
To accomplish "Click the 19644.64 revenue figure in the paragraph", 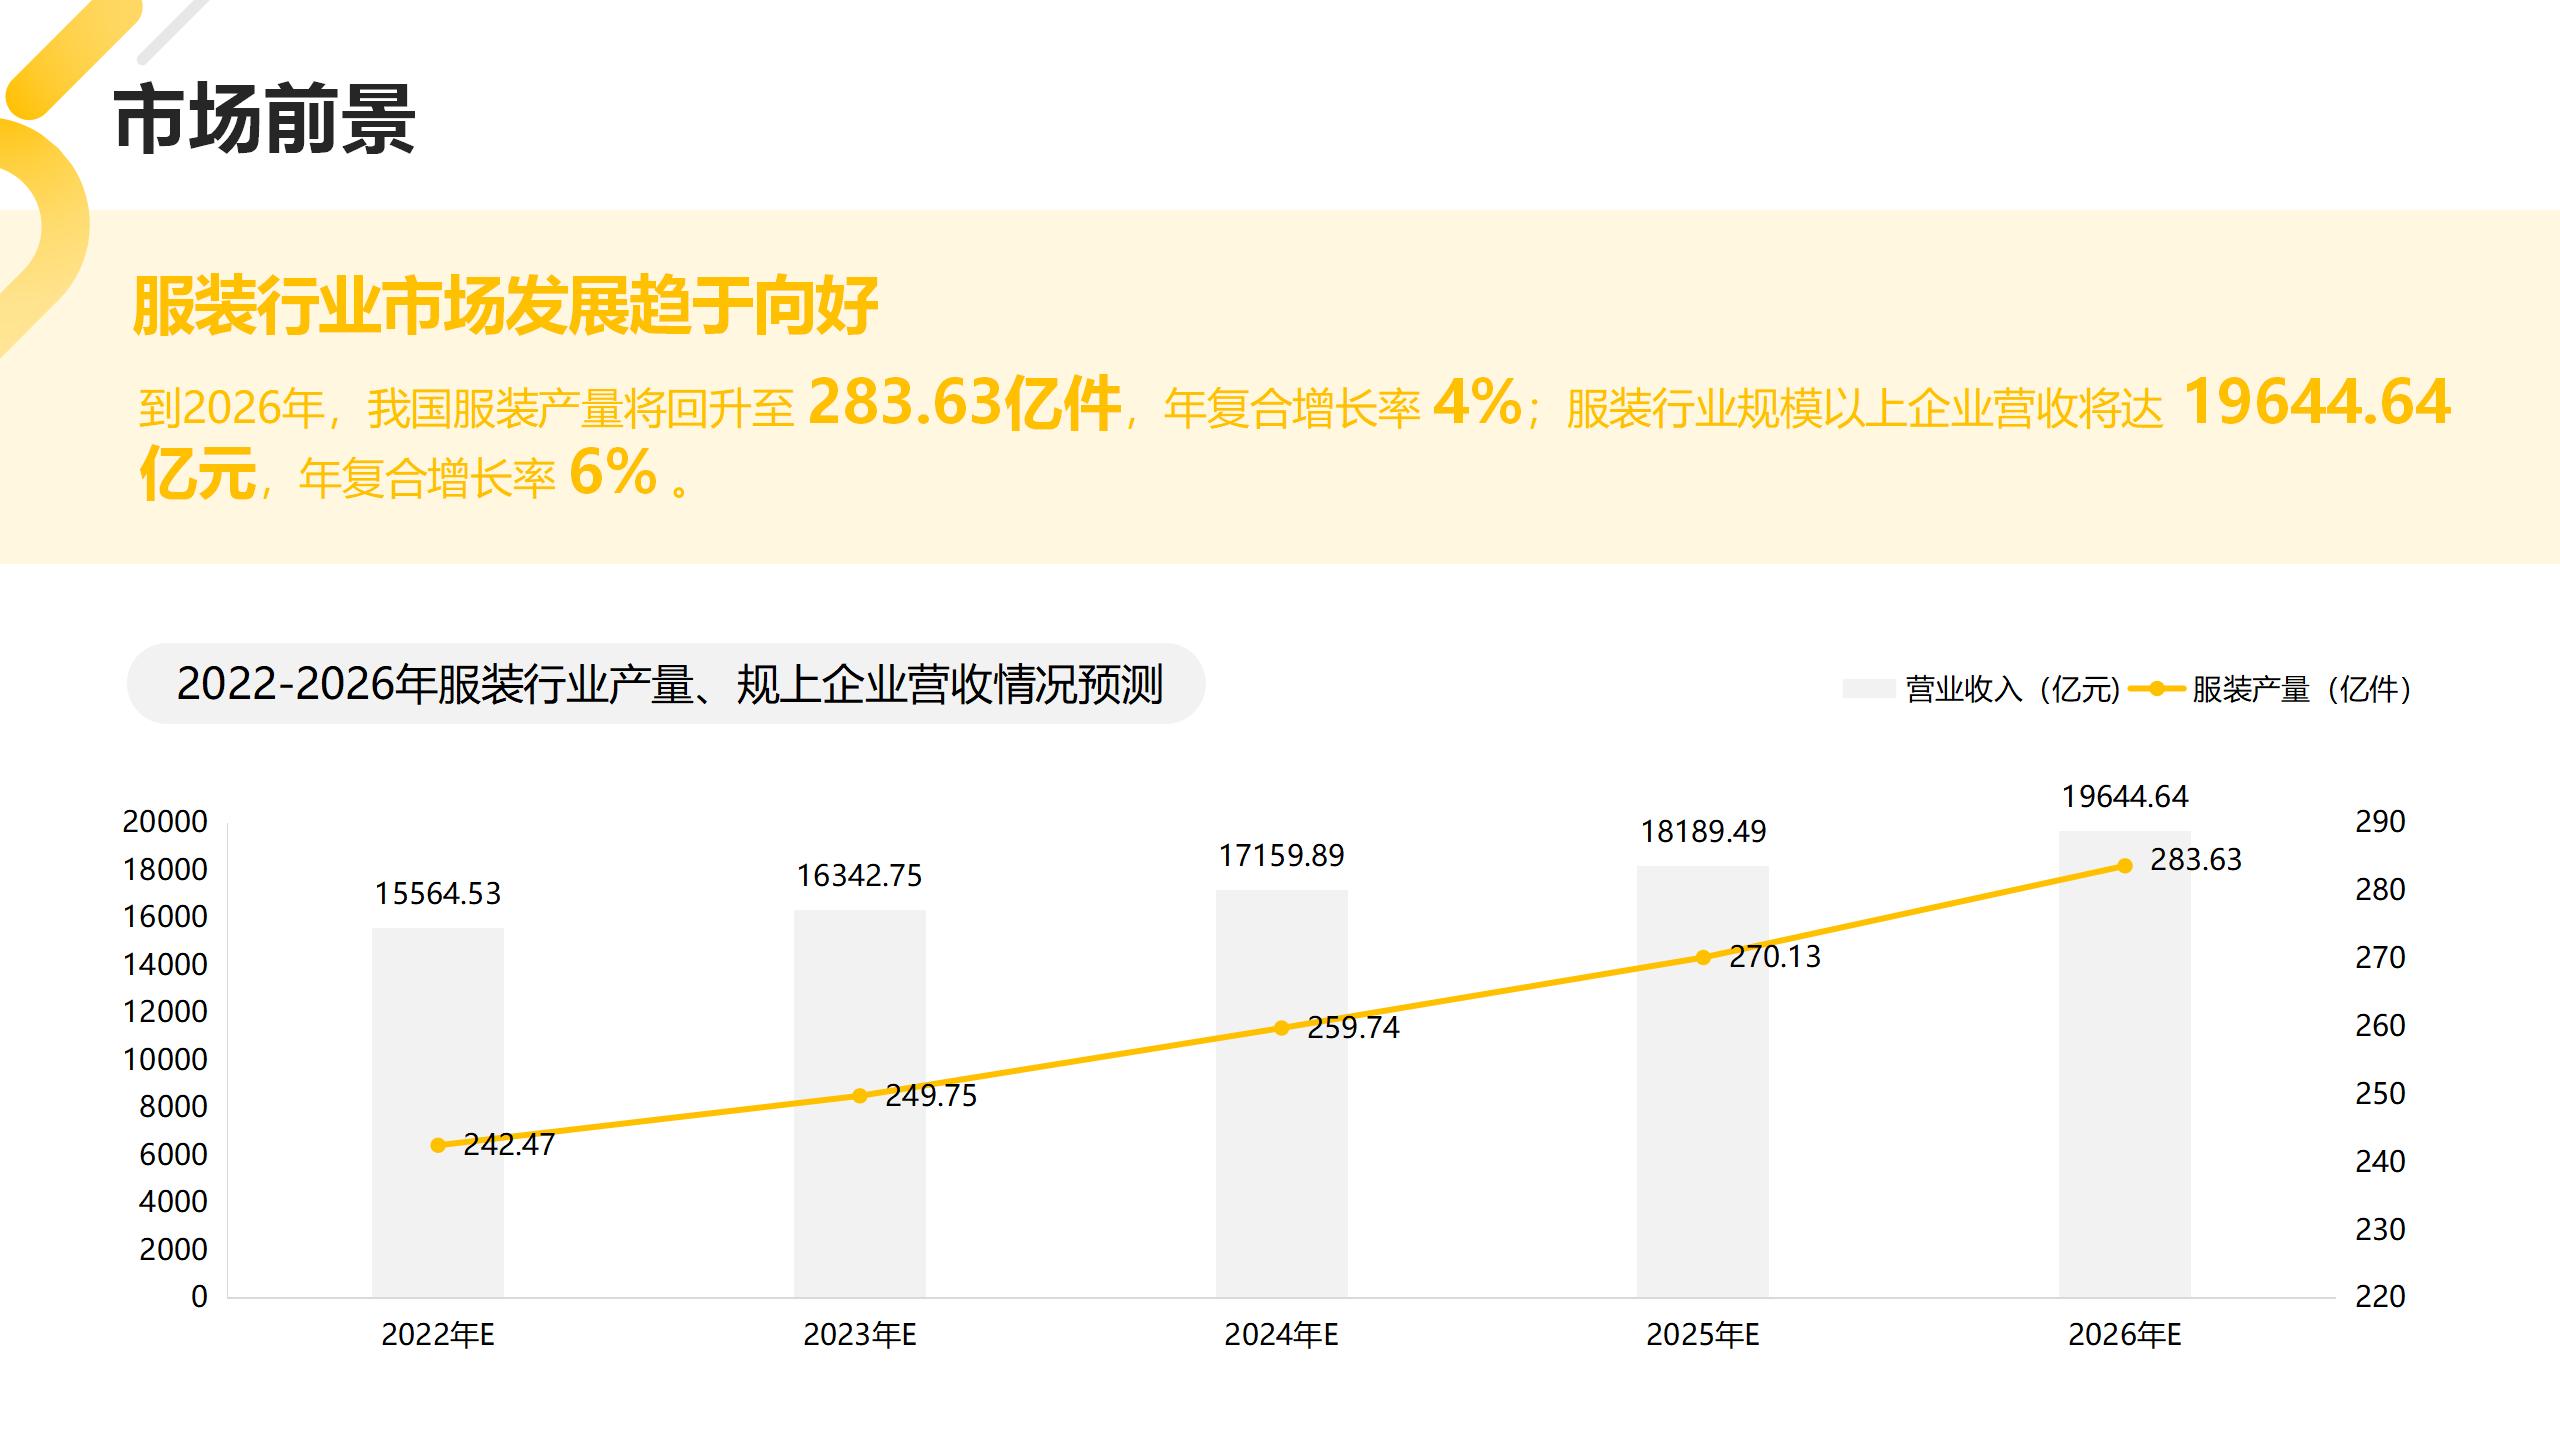I will tap(2316, 402).
